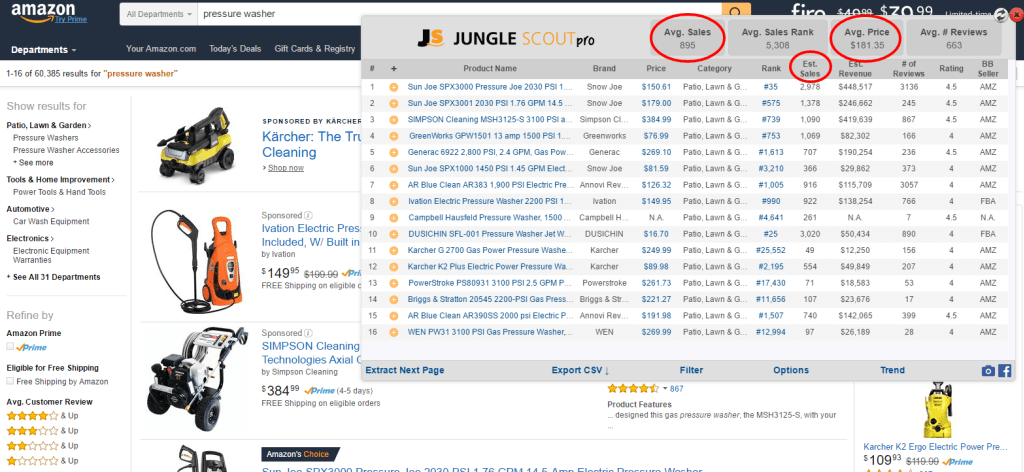Open Gift Cards & Registry nav item
1024x472 pixels.
315,49
